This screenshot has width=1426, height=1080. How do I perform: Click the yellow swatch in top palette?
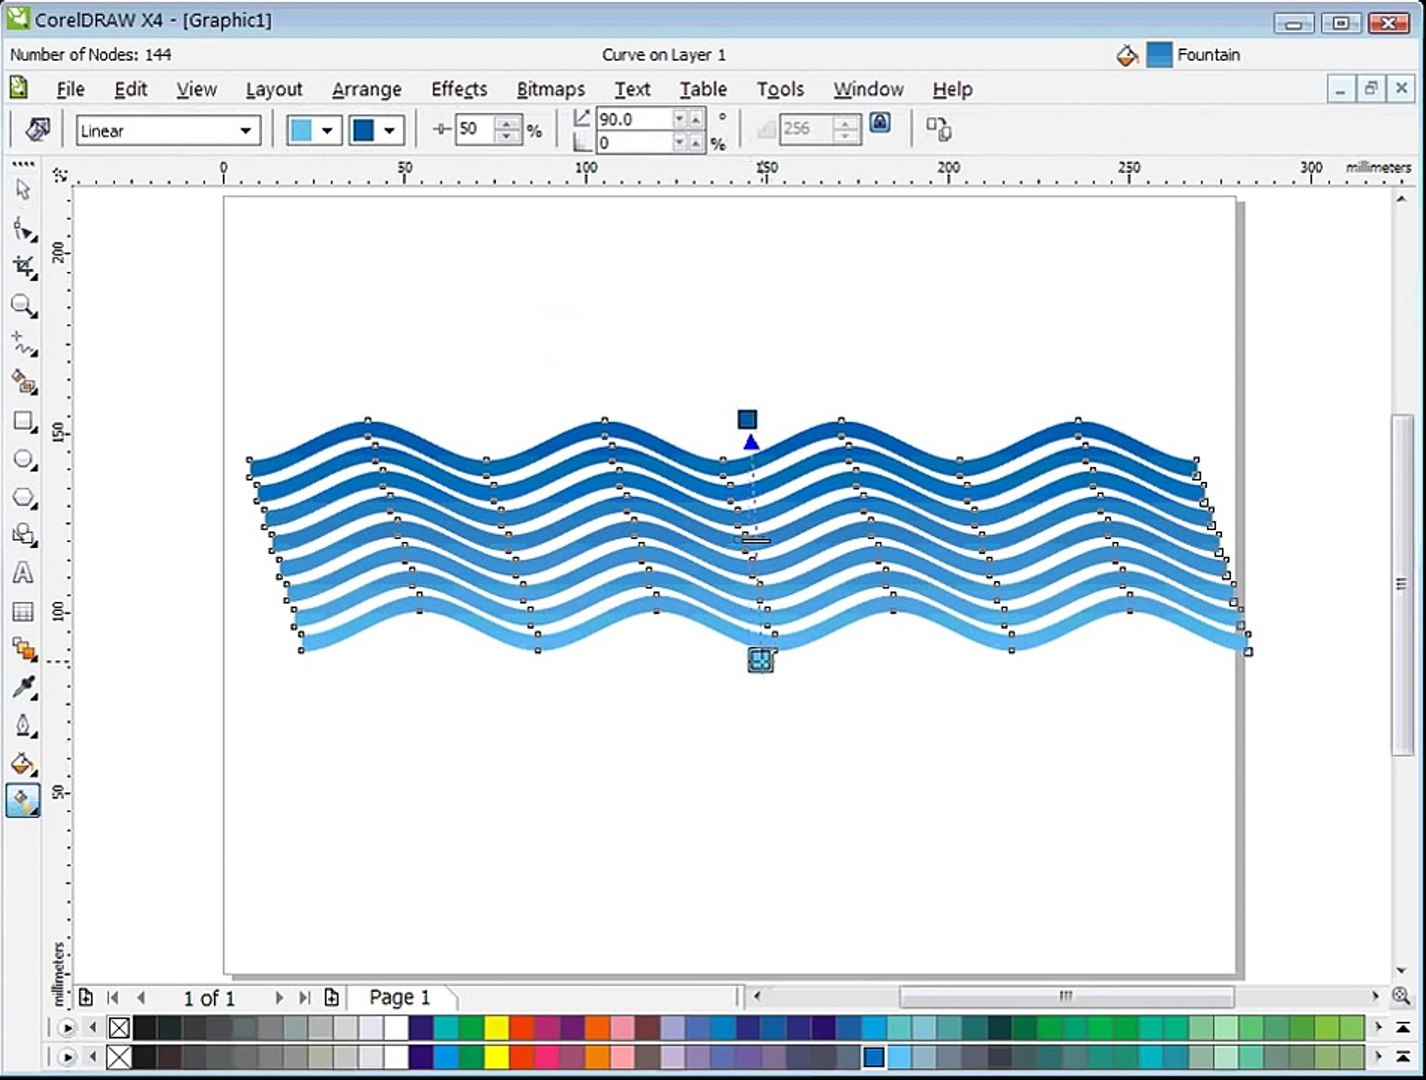click(x=496, y=1027)
